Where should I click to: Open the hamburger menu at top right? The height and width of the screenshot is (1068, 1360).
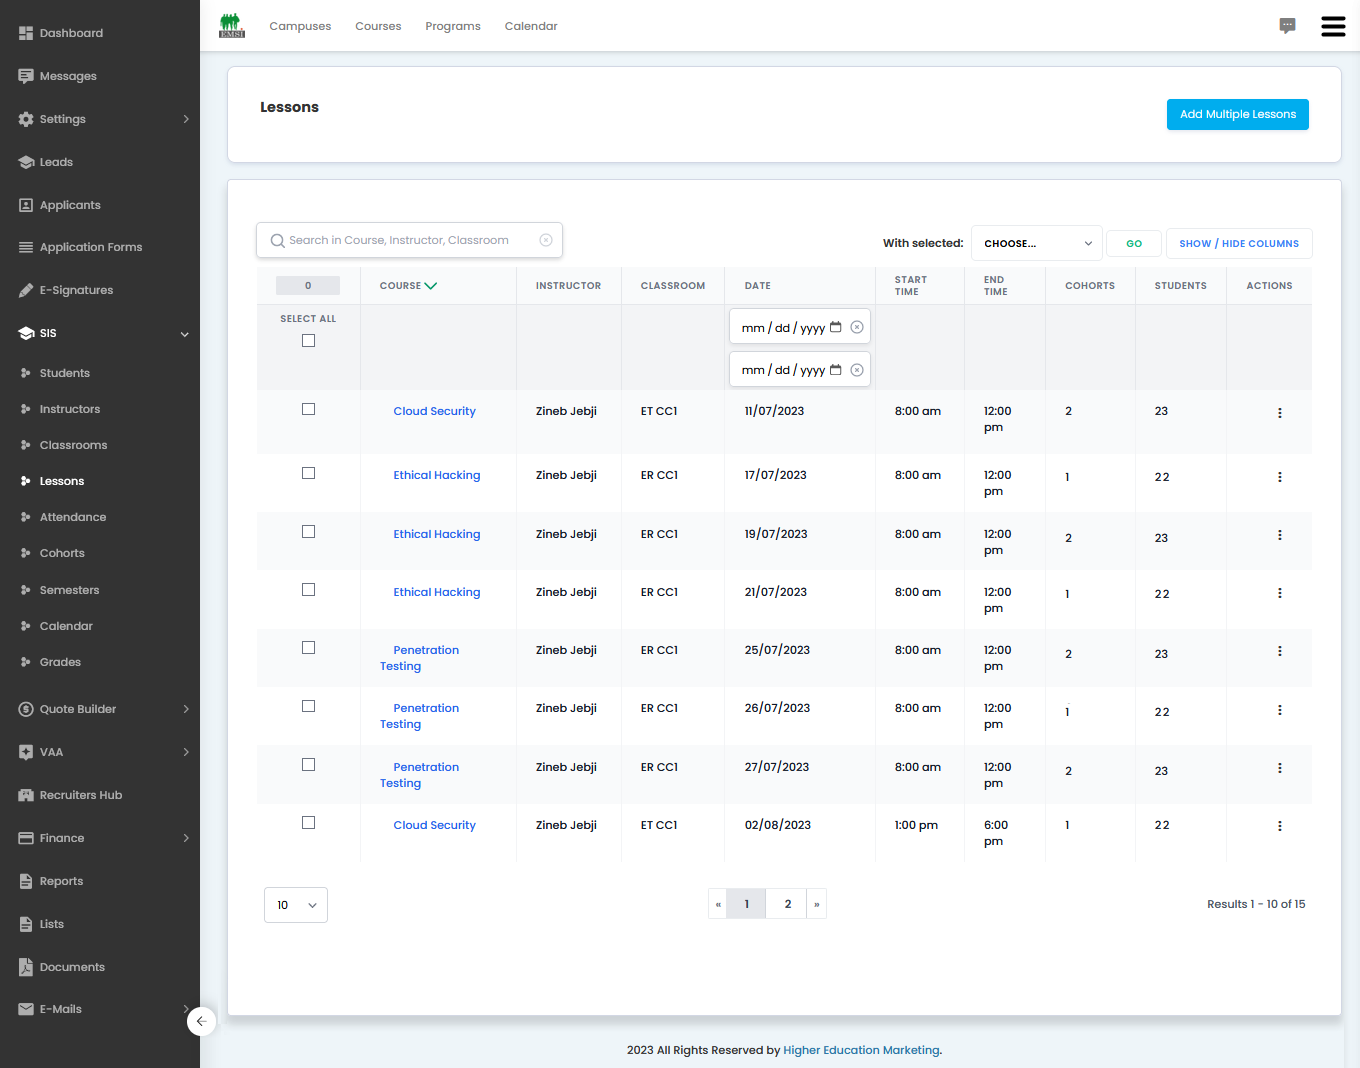click(1333, 26)
